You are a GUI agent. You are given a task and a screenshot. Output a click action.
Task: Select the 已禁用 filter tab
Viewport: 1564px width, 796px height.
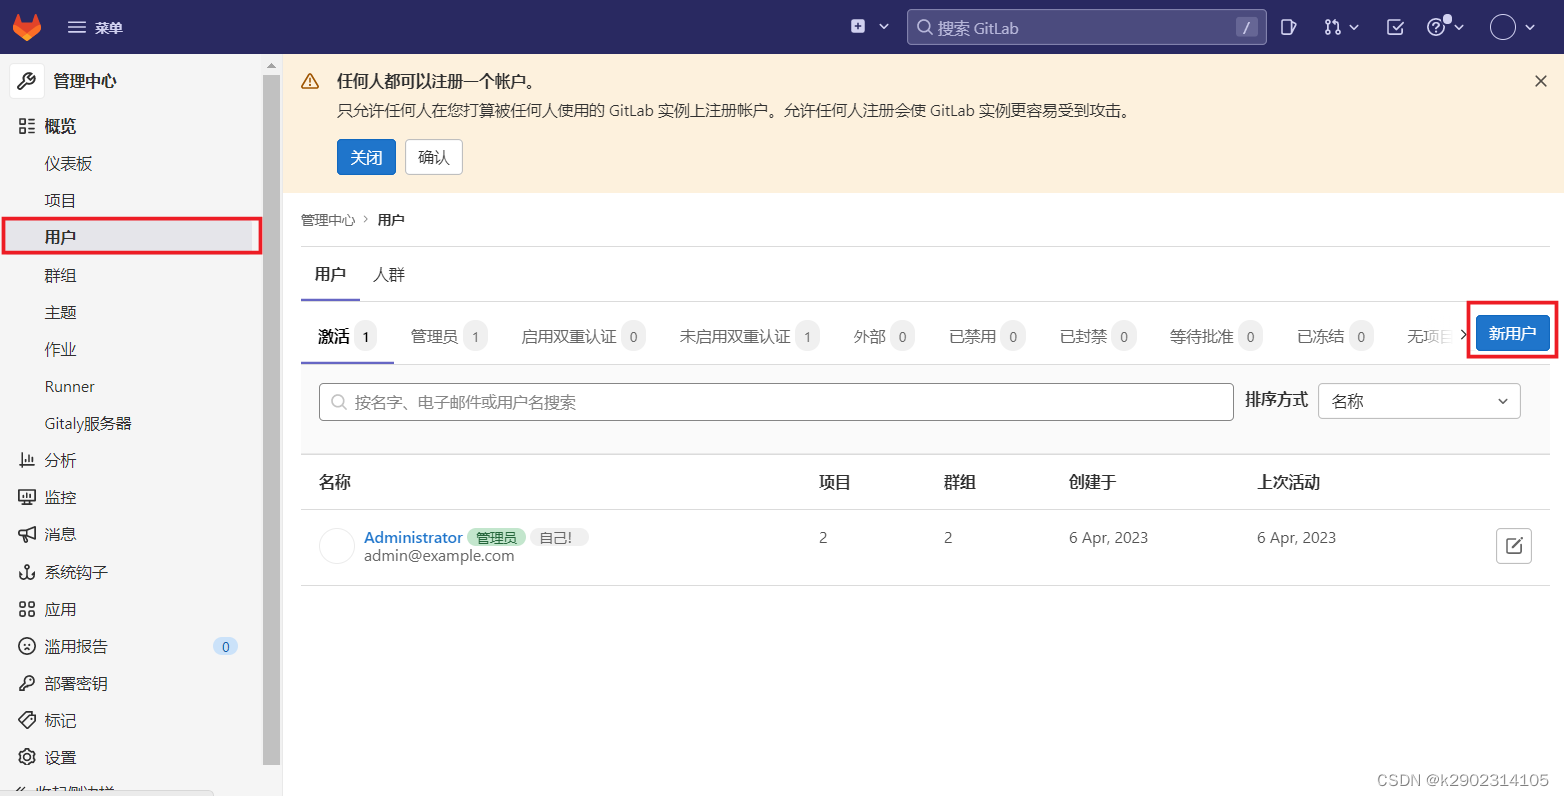point(987,337)
